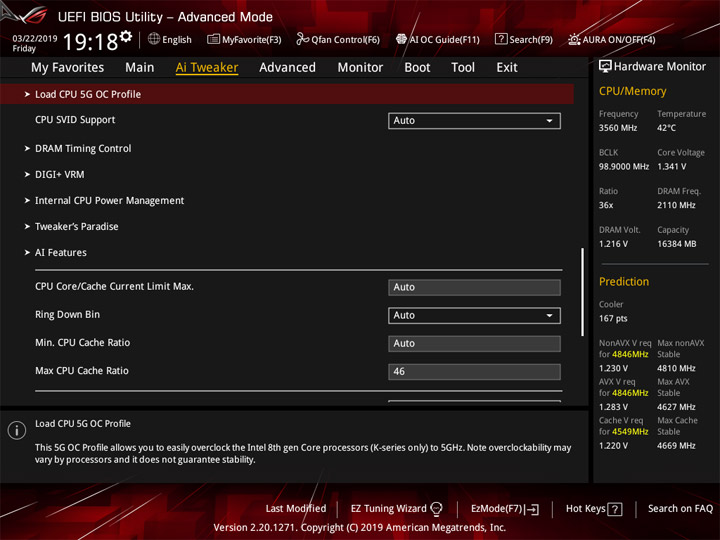Image resolution: width=720 pixels, height=540 pixels.
Task: Click the 1.216 V DRAM Volt. value
Action: click(613, 244)
